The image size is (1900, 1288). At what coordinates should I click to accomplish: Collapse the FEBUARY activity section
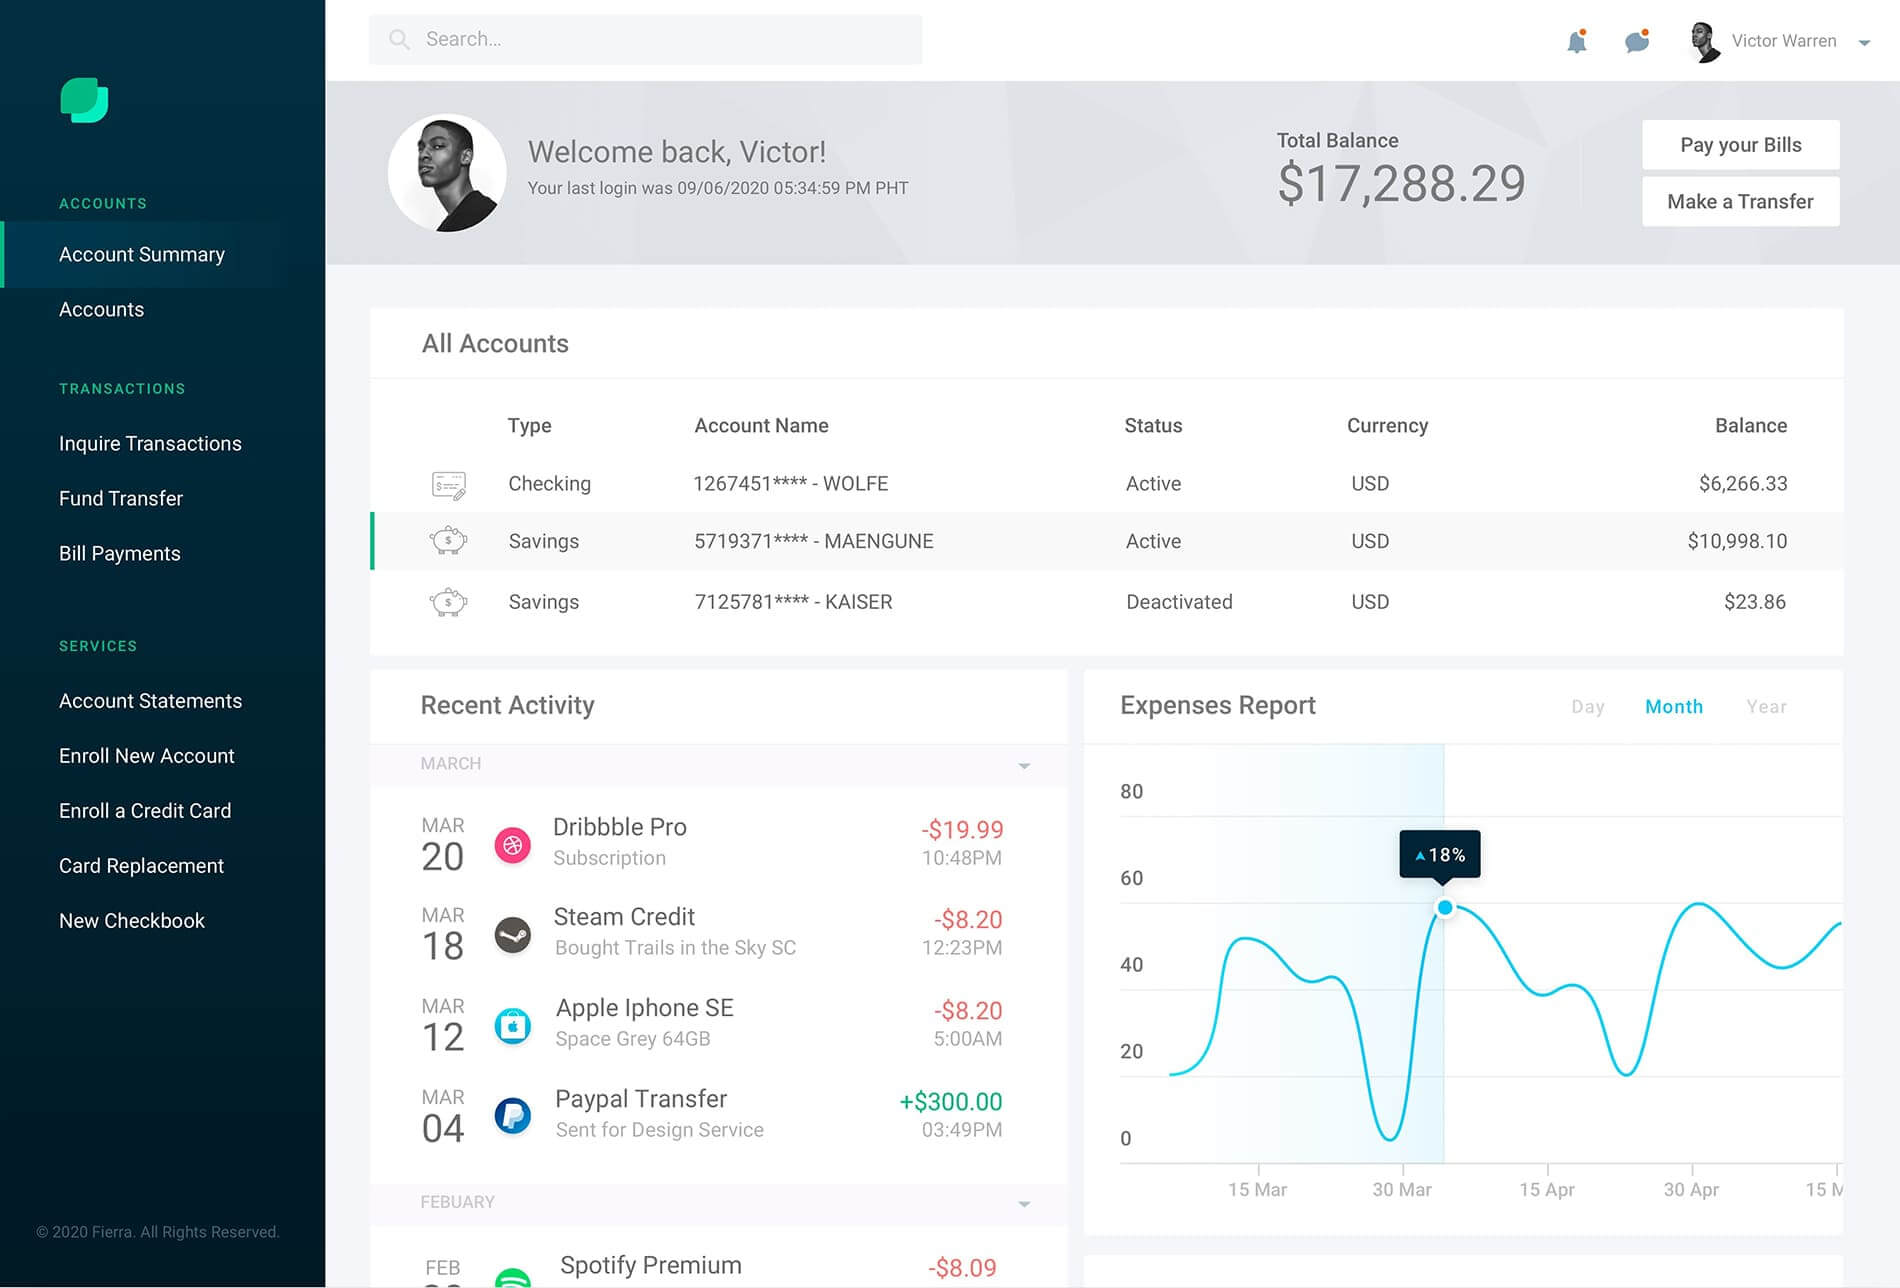tap(1024, 1204)
